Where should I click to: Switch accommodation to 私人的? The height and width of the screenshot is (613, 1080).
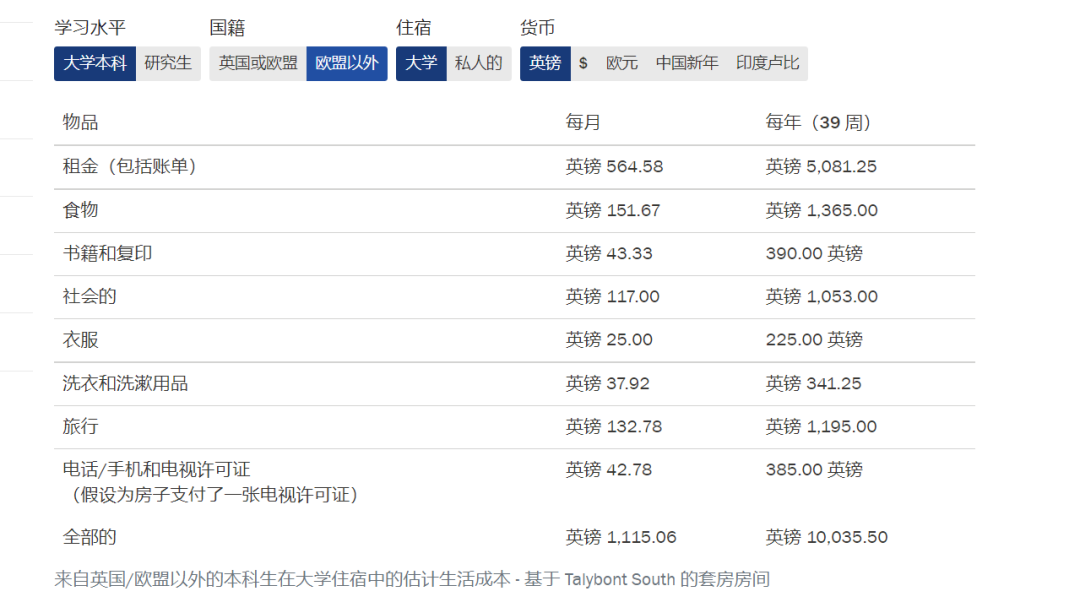pos(479,63)
